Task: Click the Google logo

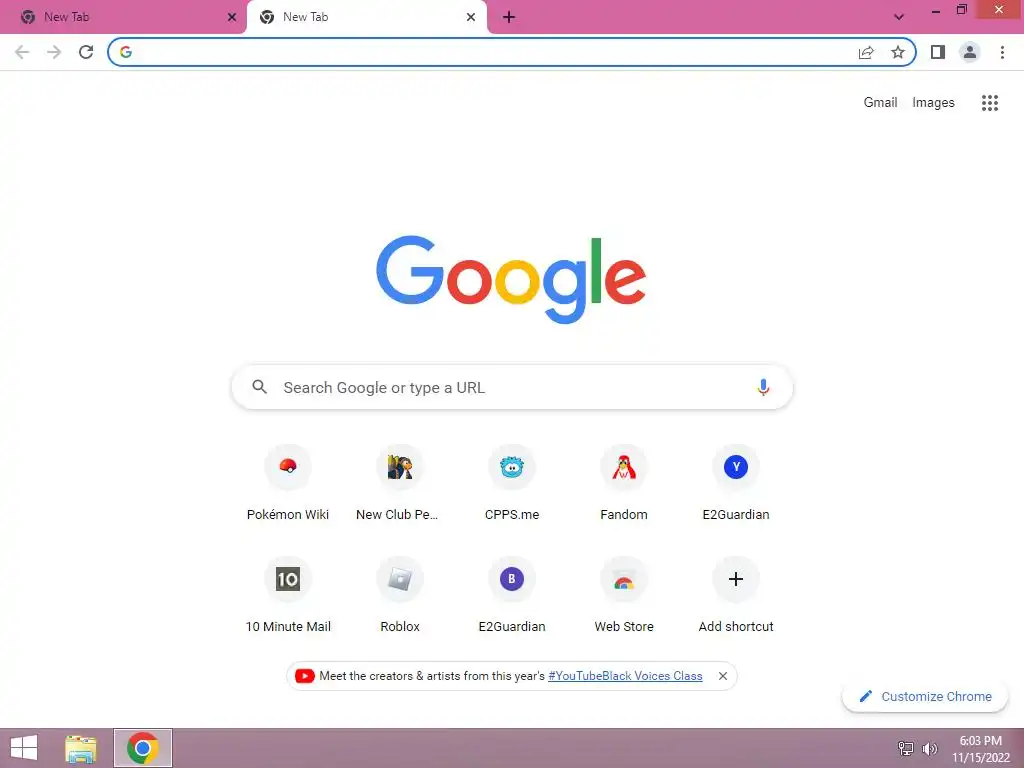Action: point(511,280)
